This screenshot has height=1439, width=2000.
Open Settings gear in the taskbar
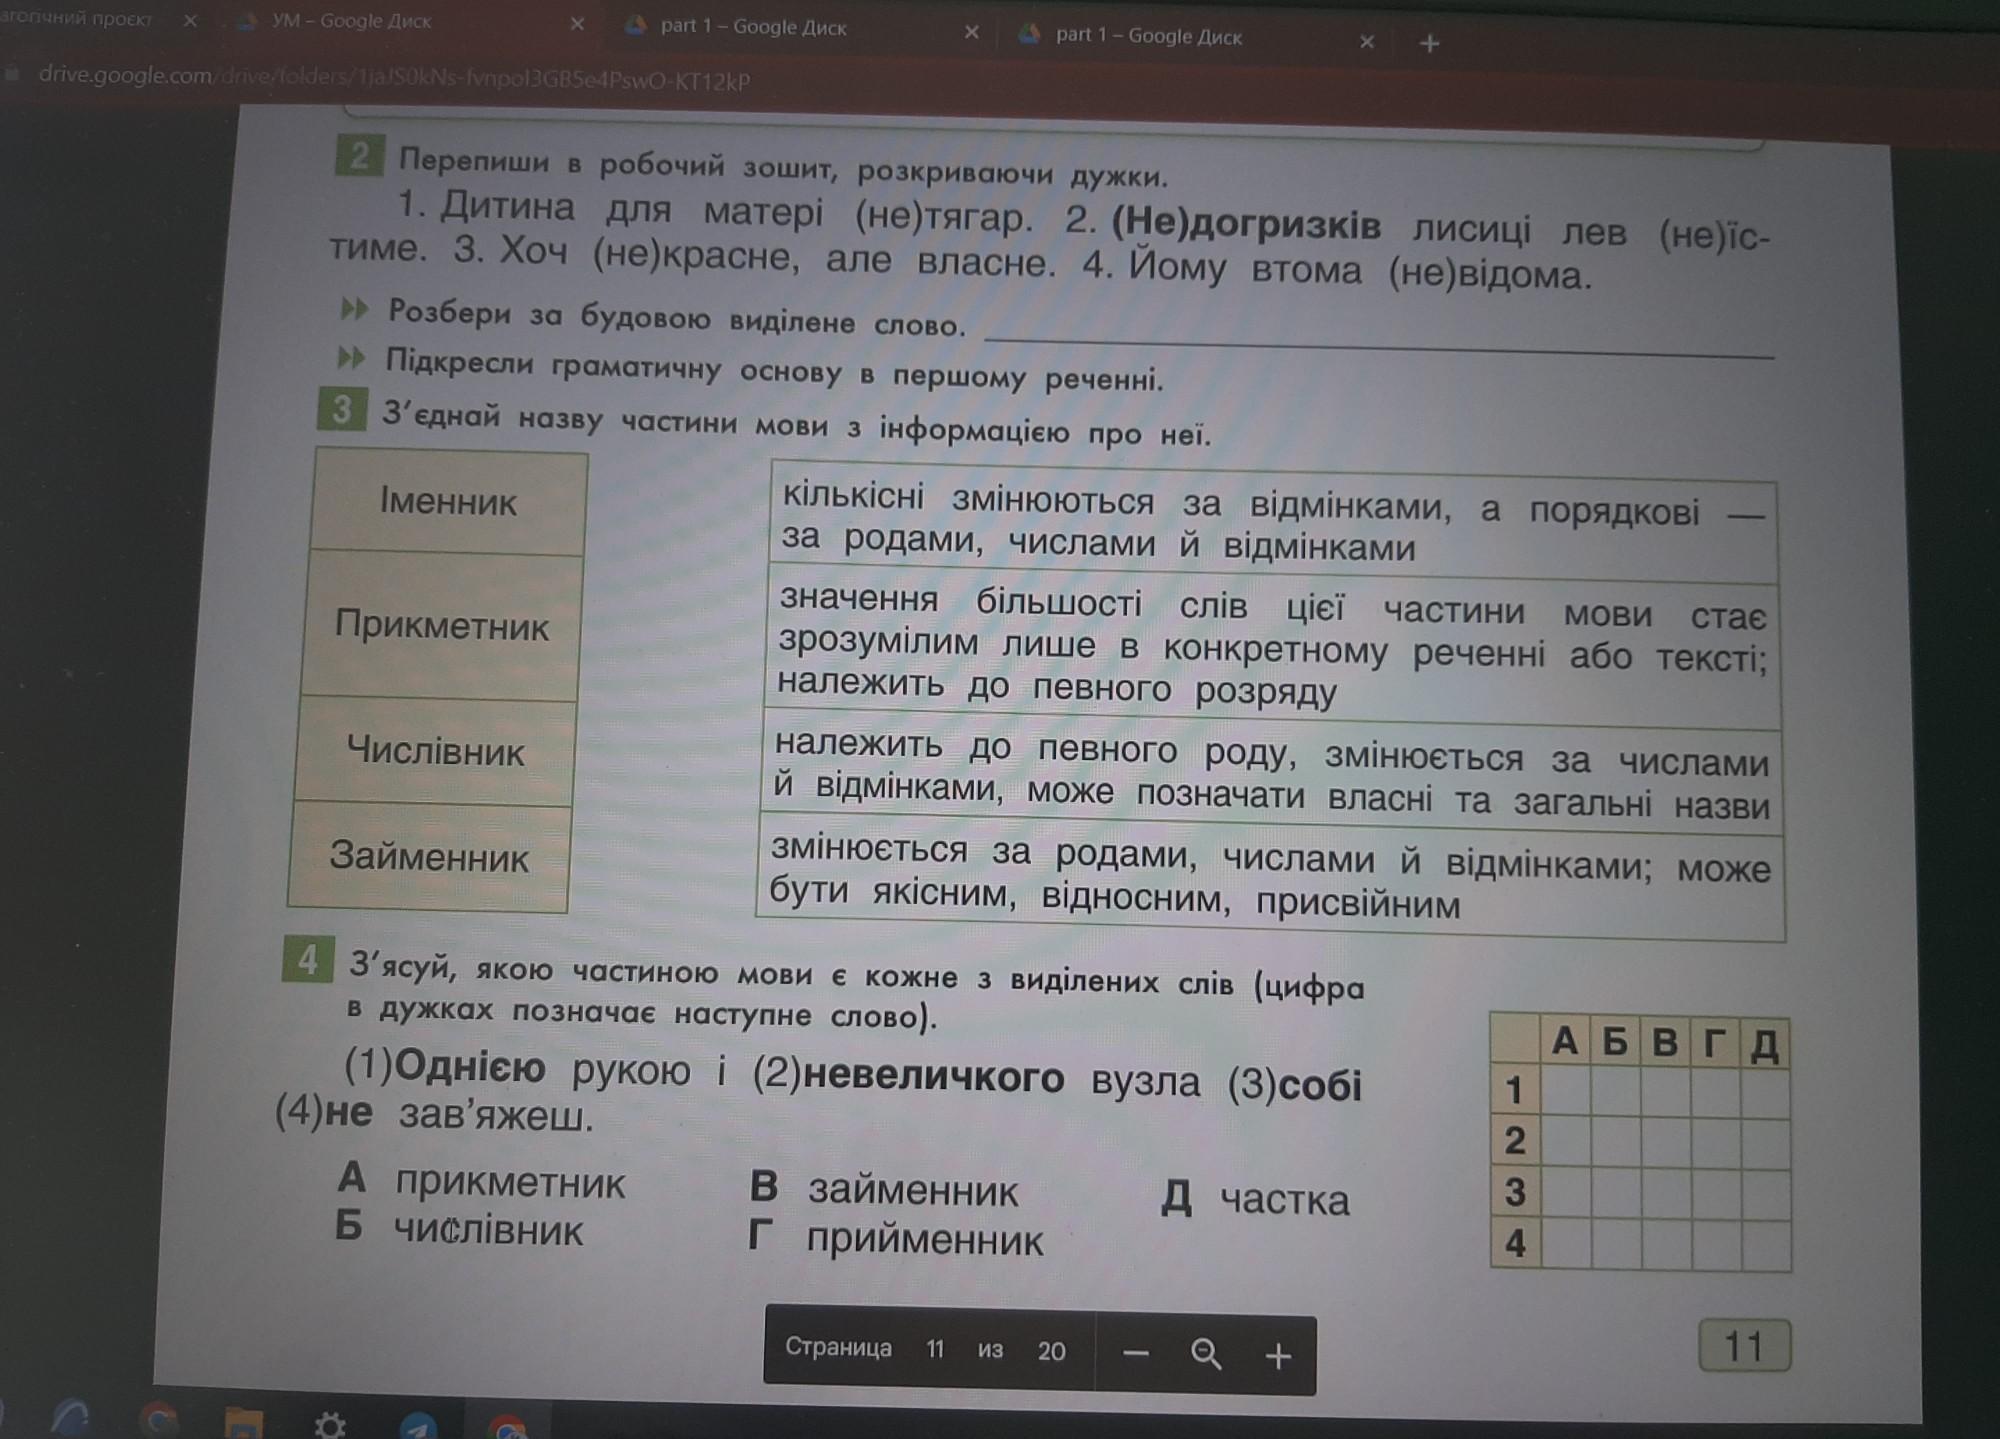[329, 1424]
